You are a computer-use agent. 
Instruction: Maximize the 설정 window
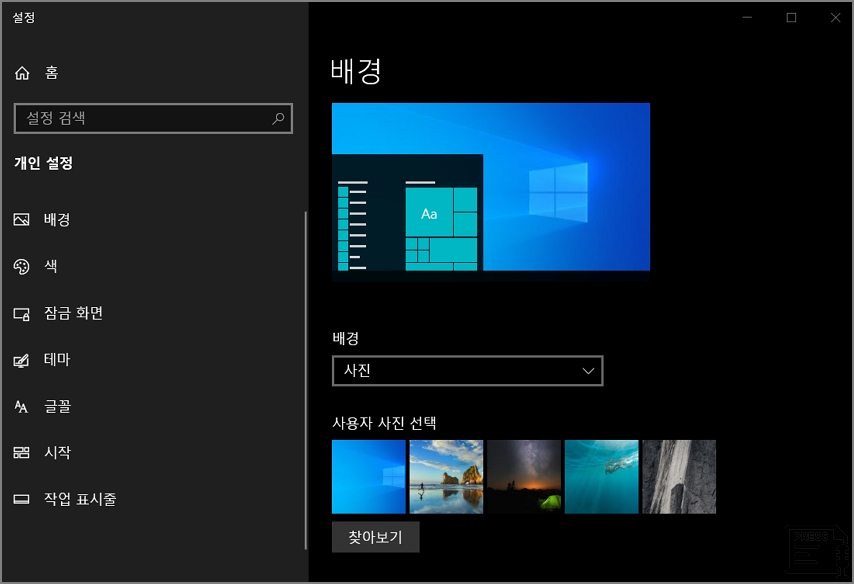coord(791,17)
